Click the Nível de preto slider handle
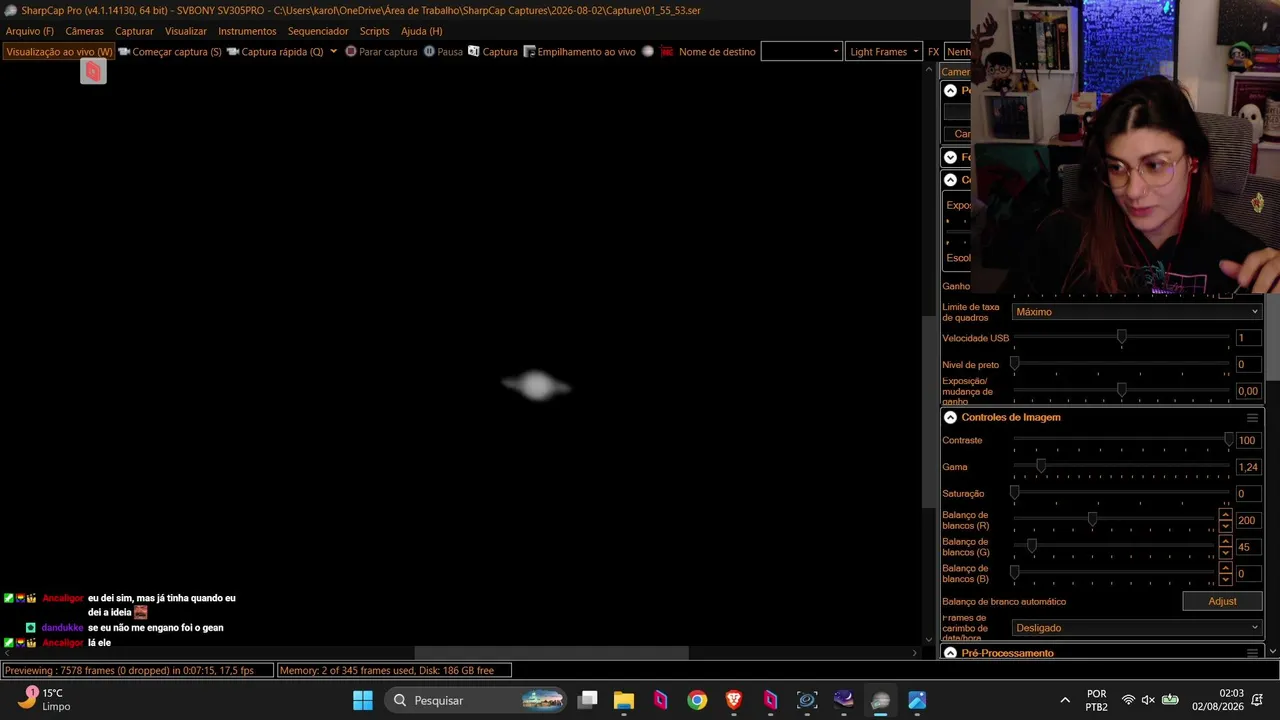The height and width of the screenshot is (720, 1280). 1015,364
